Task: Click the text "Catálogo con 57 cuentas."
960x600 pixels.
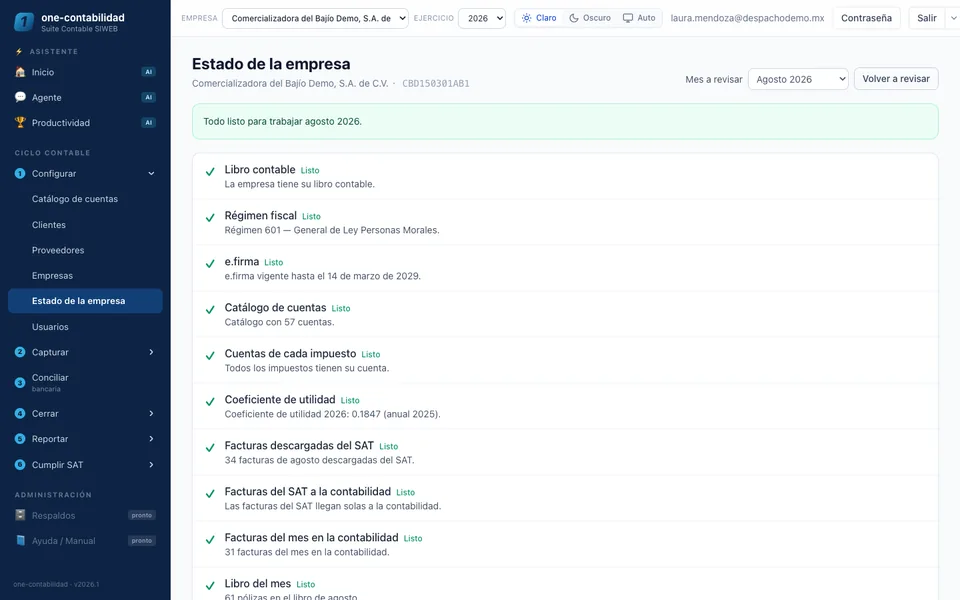Action: click(279, 322)
